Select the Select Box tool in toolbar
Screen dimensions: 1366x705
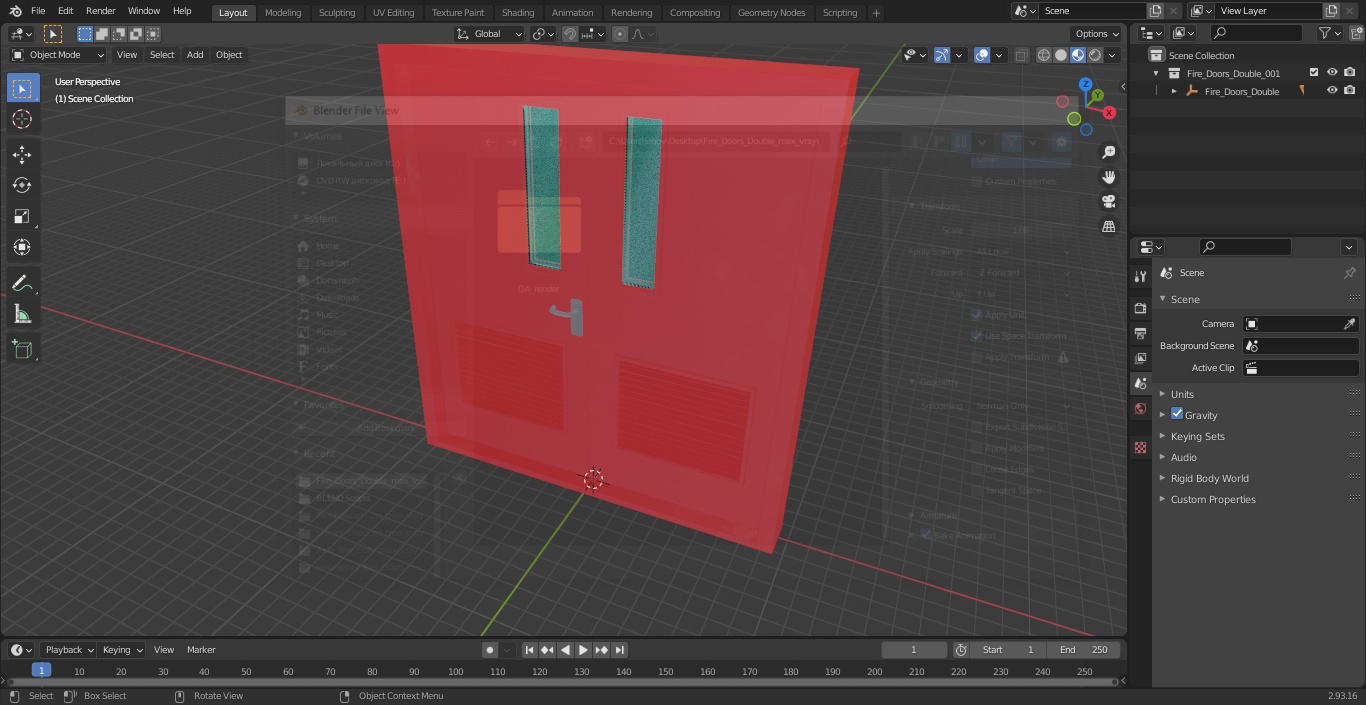[22, 88]
